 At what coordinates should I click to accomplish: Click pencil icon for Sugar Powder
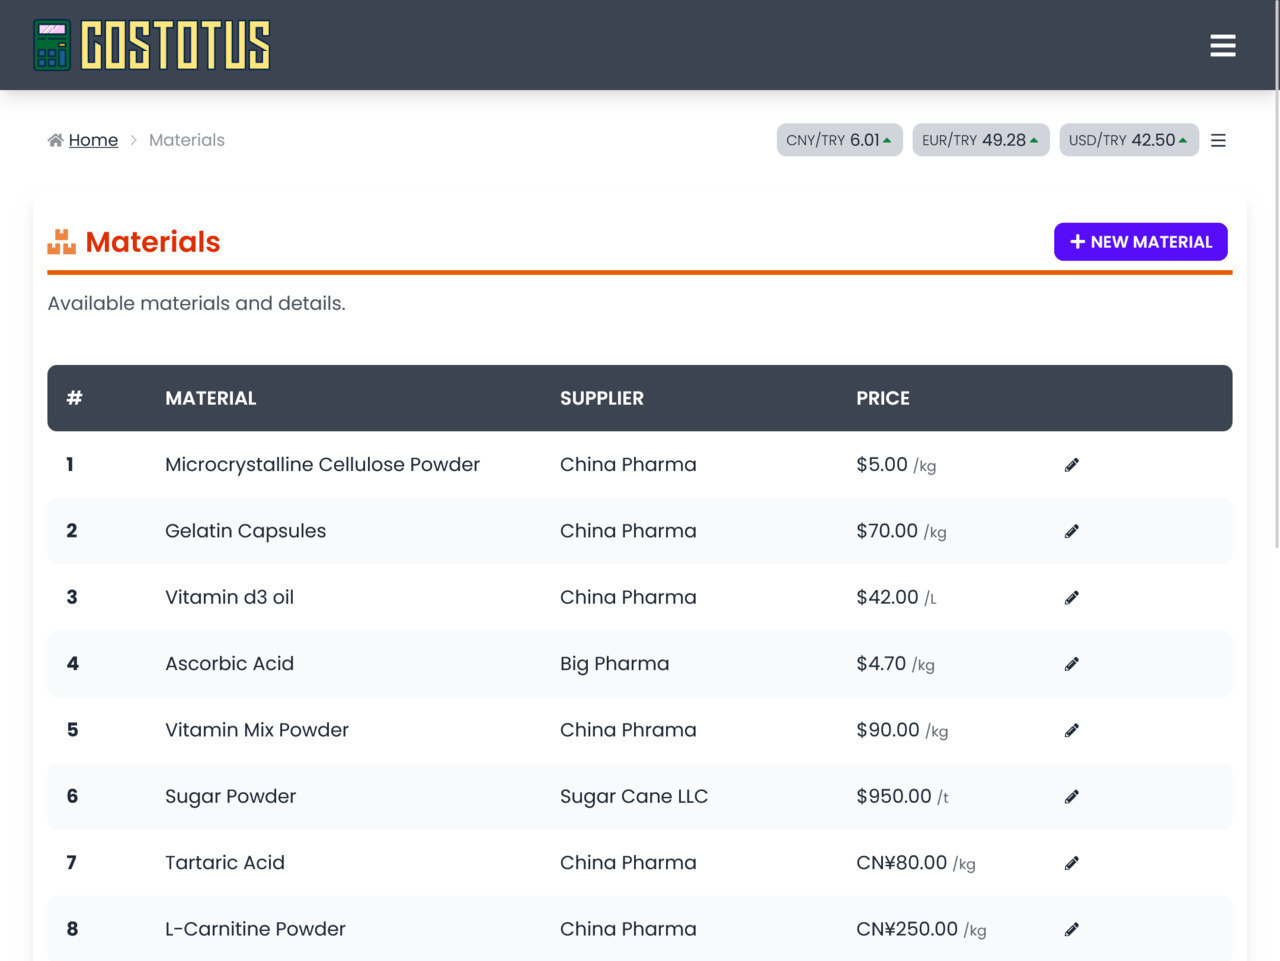click(x=1071, y=797)
